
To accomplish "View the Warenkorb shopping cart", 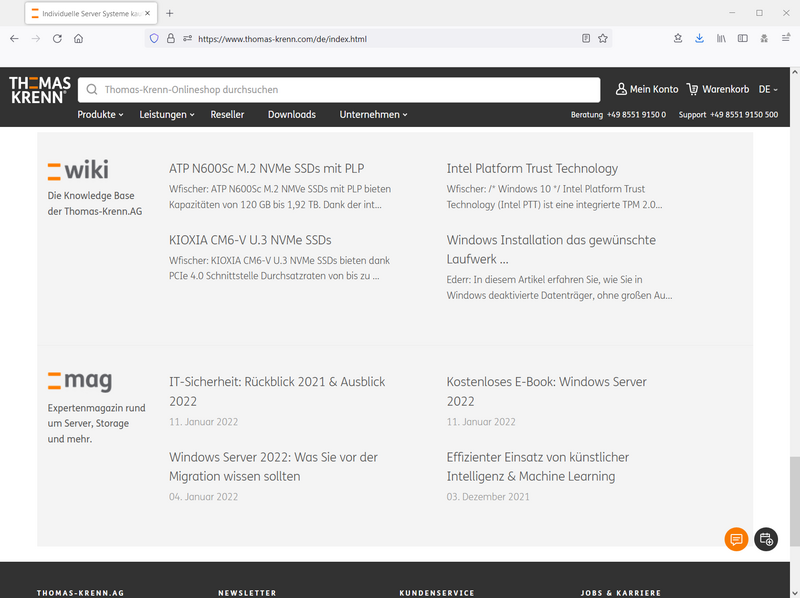I will 718,89.
